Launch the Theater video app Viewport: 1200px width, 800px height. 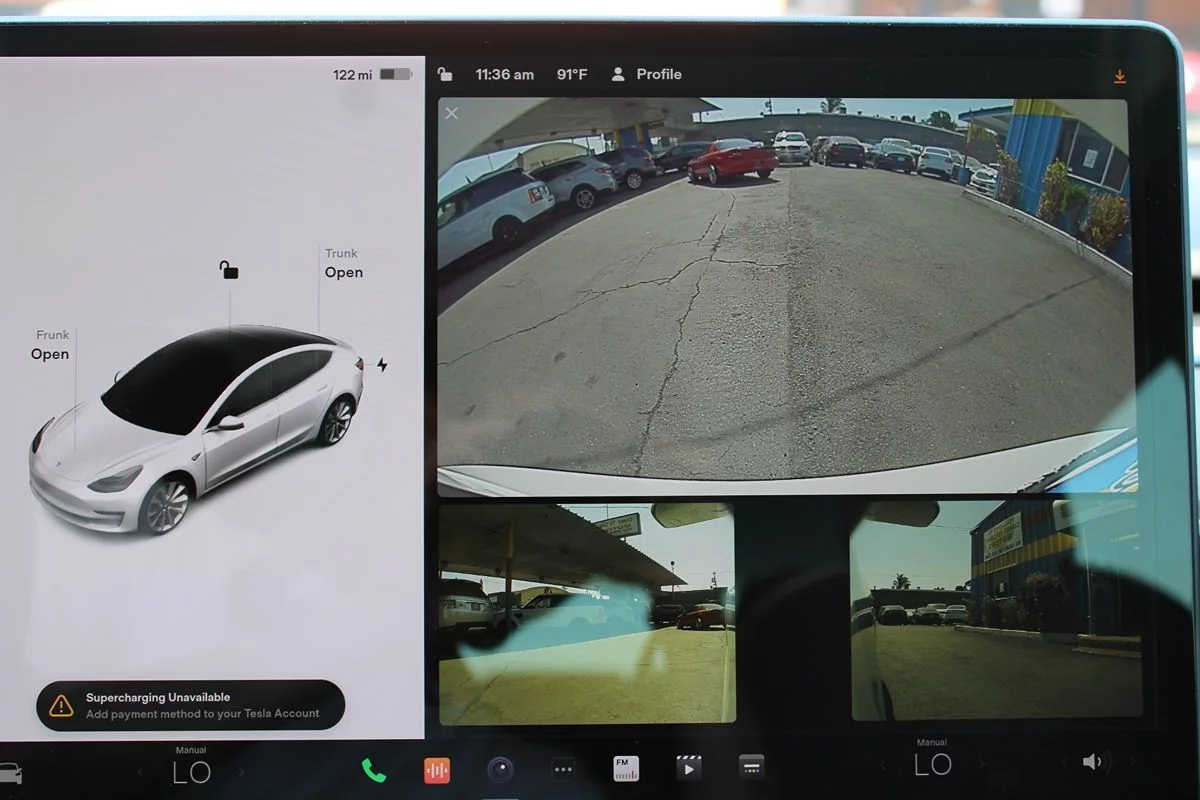[688, 768]
